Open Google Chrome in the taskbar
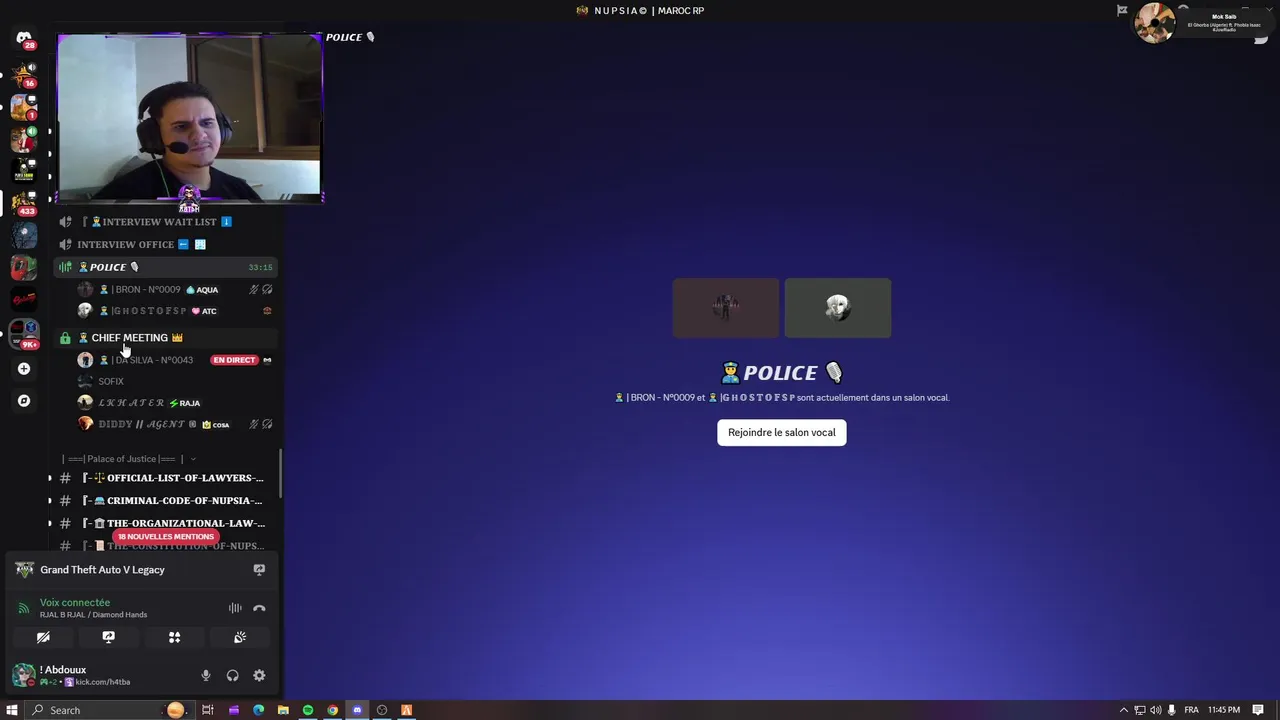1280x720 pixels. pyautogui.click(x=333, y=710)
